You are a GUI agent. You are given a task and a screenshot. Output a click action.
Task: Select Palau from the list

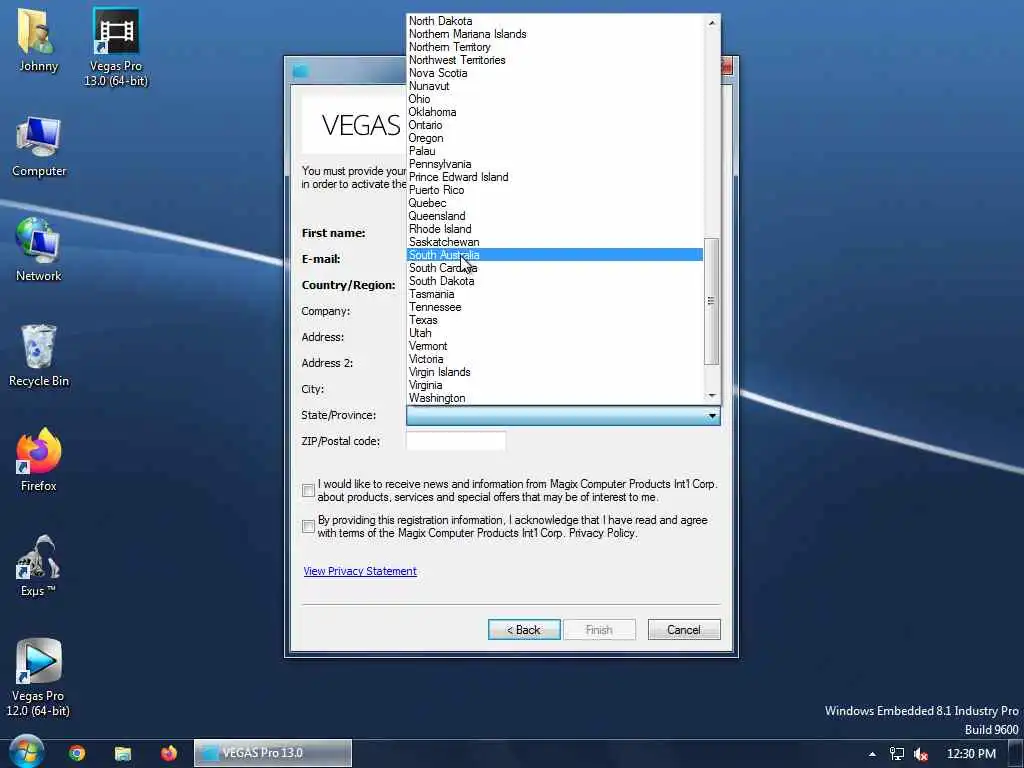554,151
